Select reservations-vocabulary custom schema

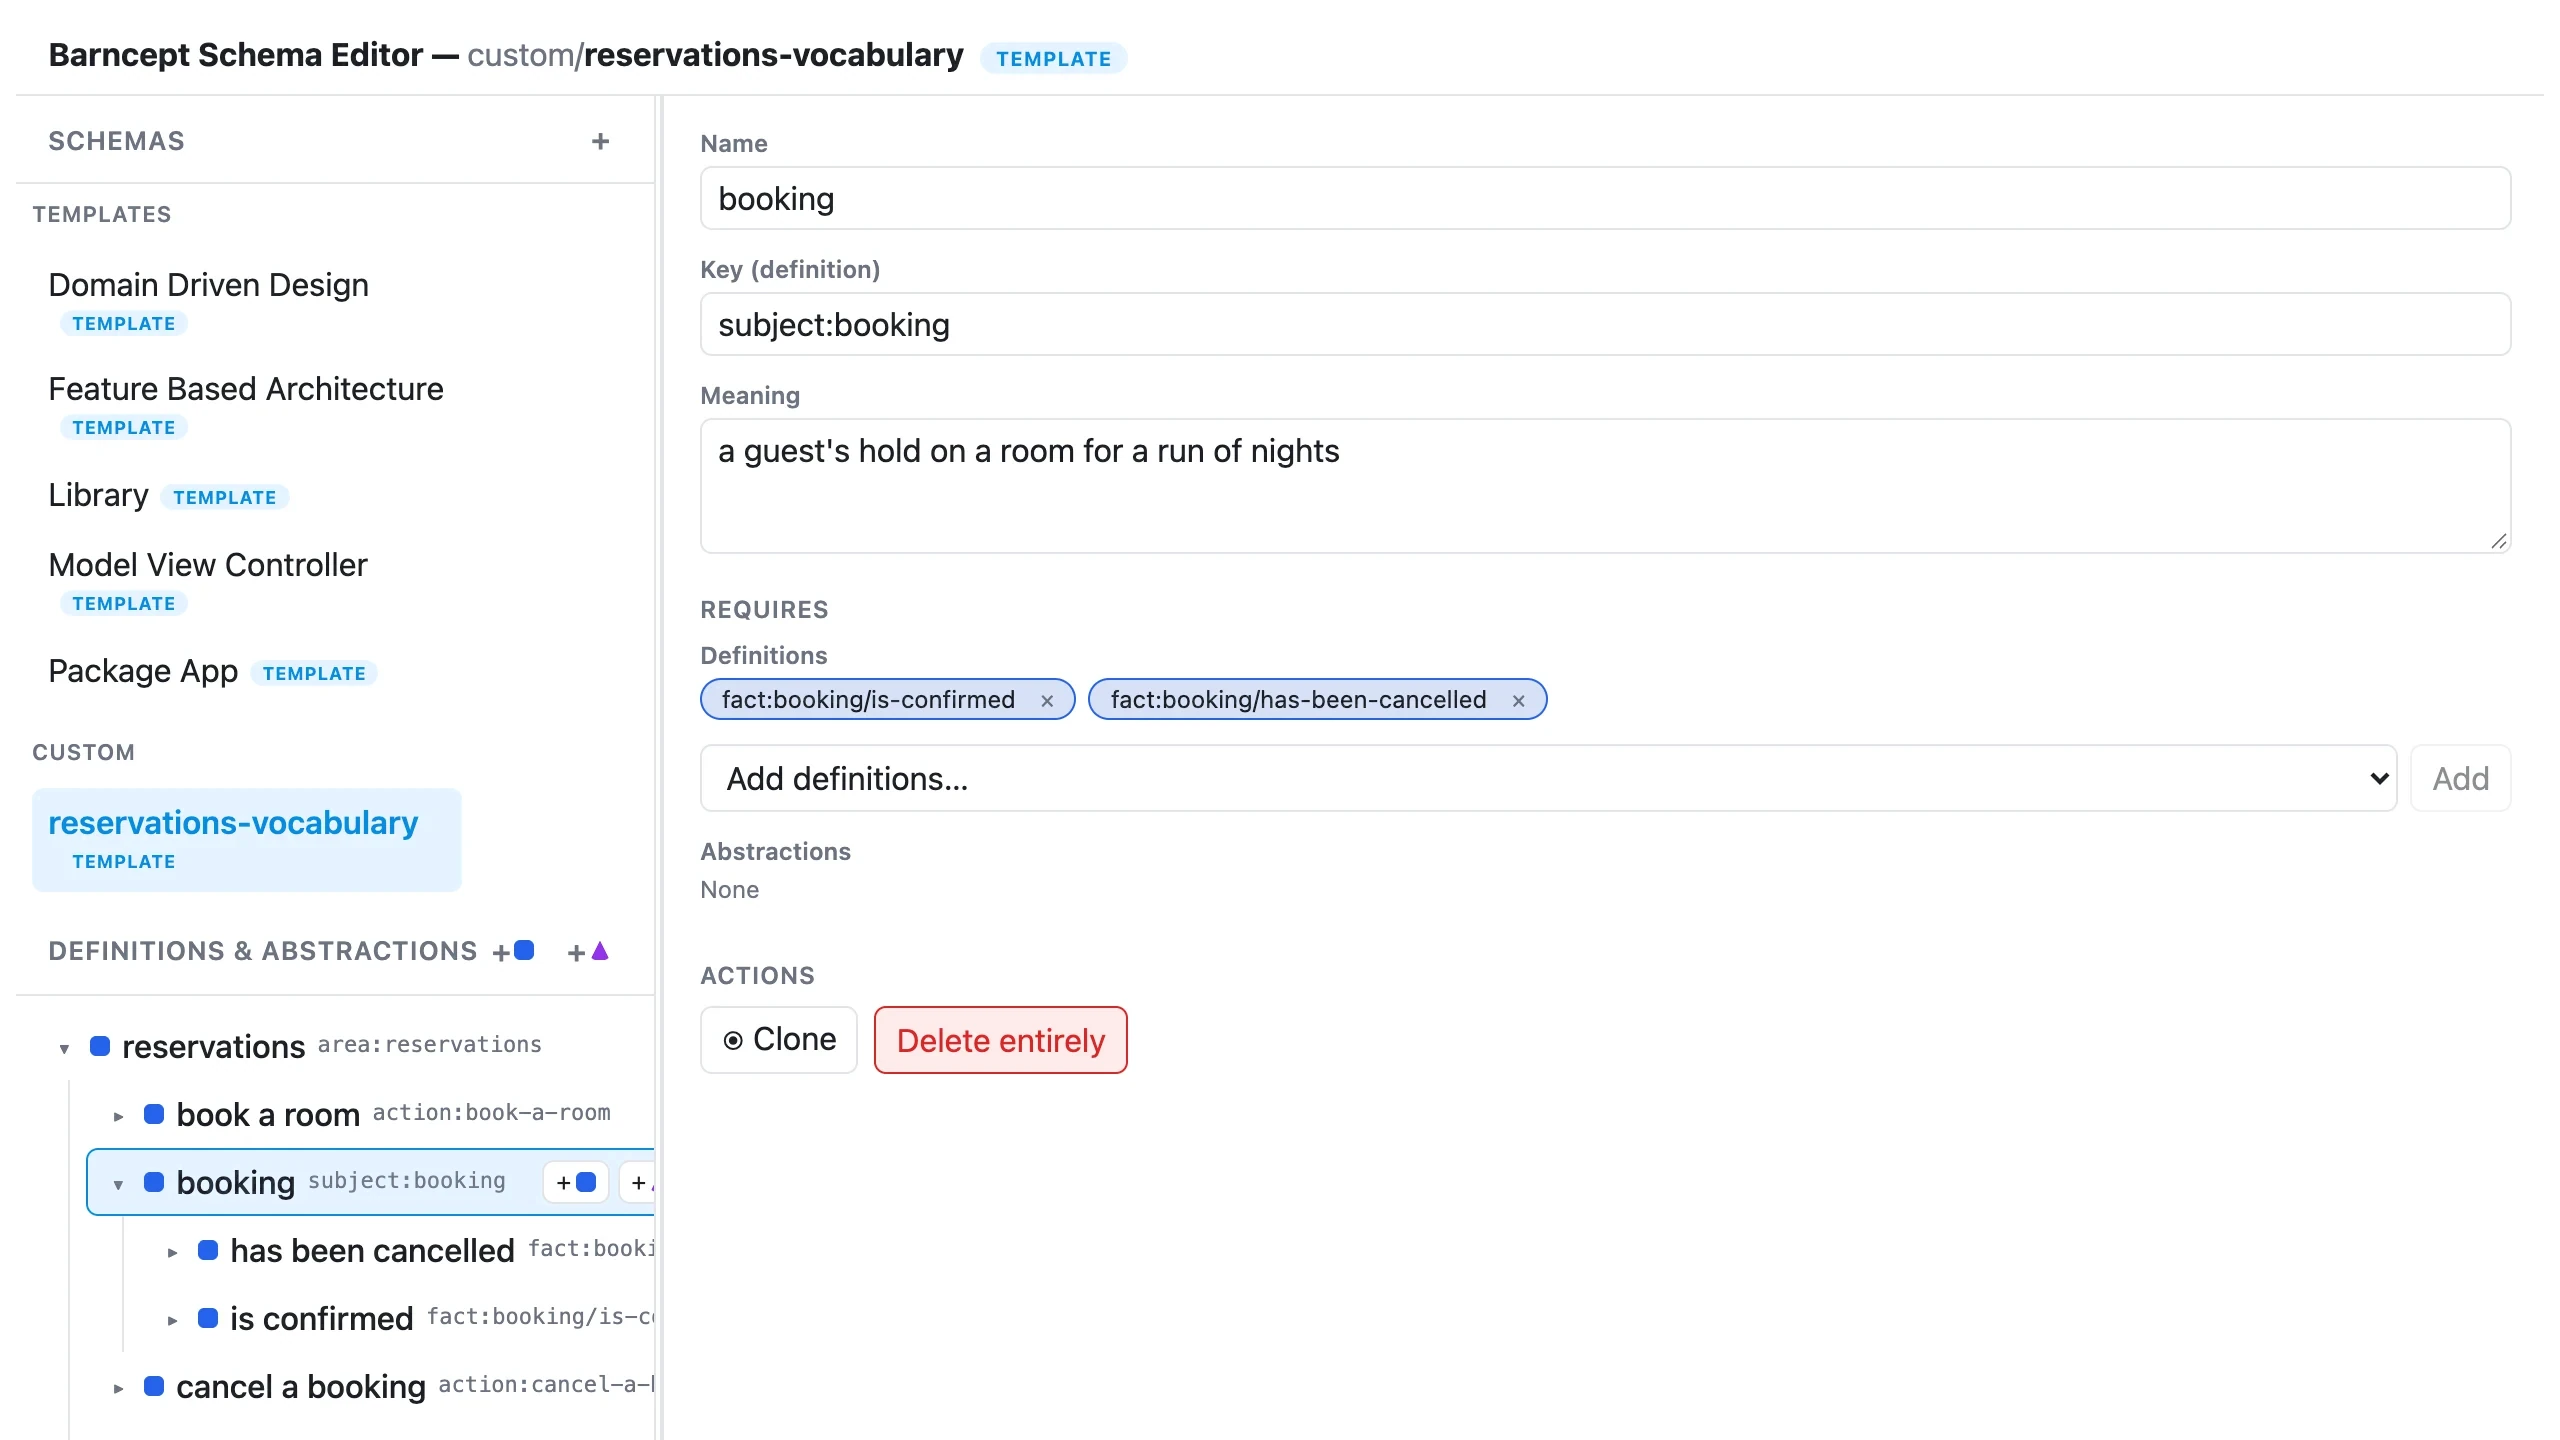pos(247,840)
